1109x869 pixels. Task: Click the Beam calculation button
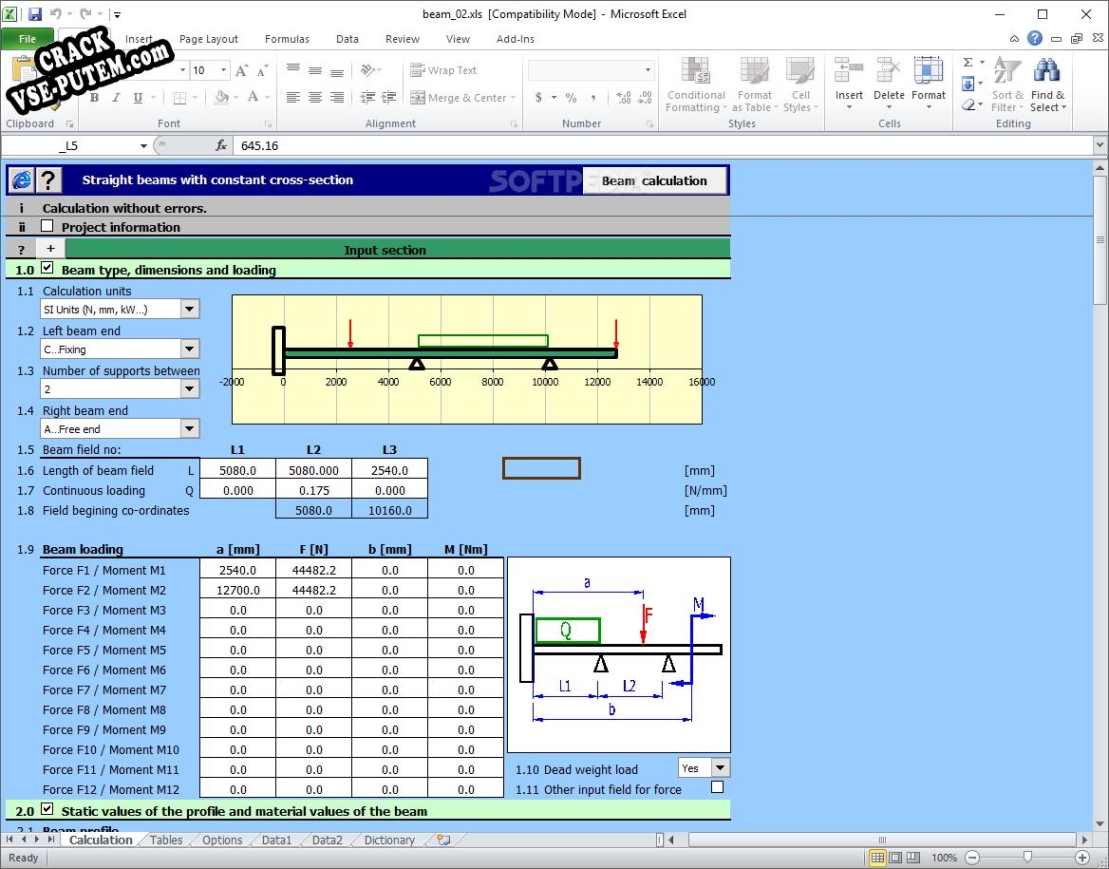654,180
